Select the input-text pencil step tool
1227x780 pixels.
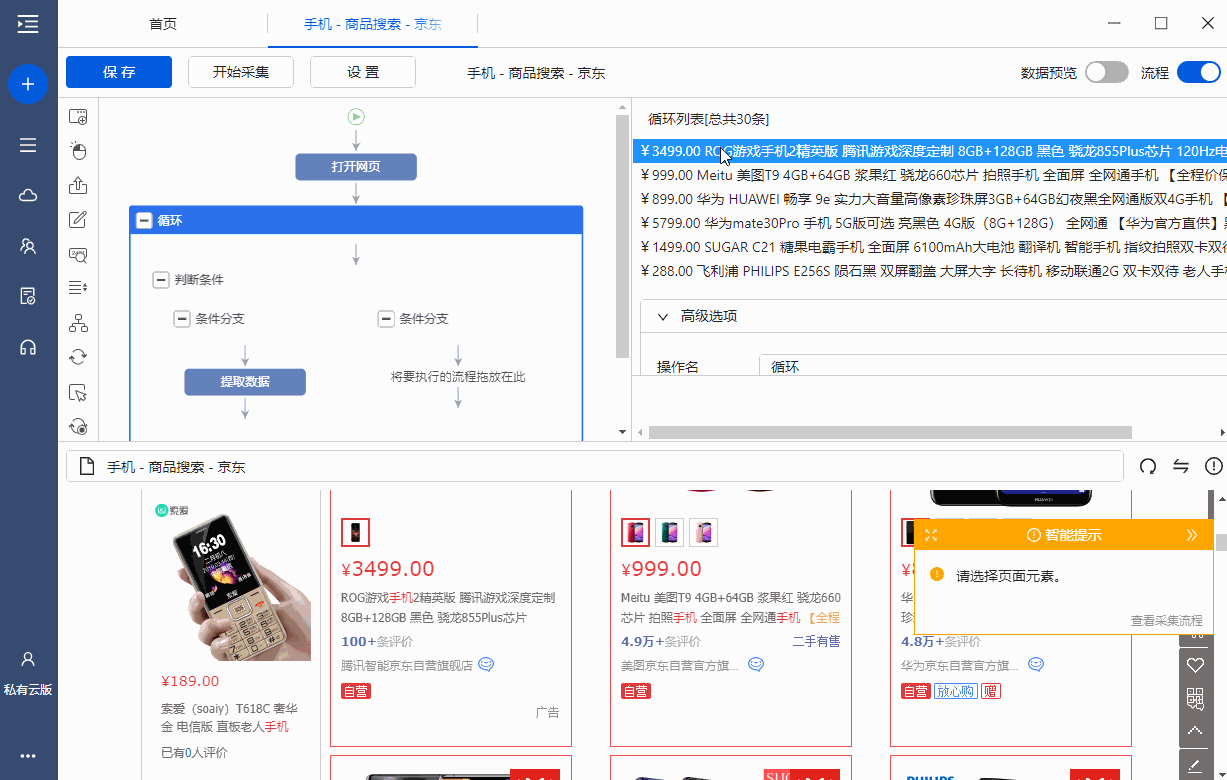pos(78,220)
